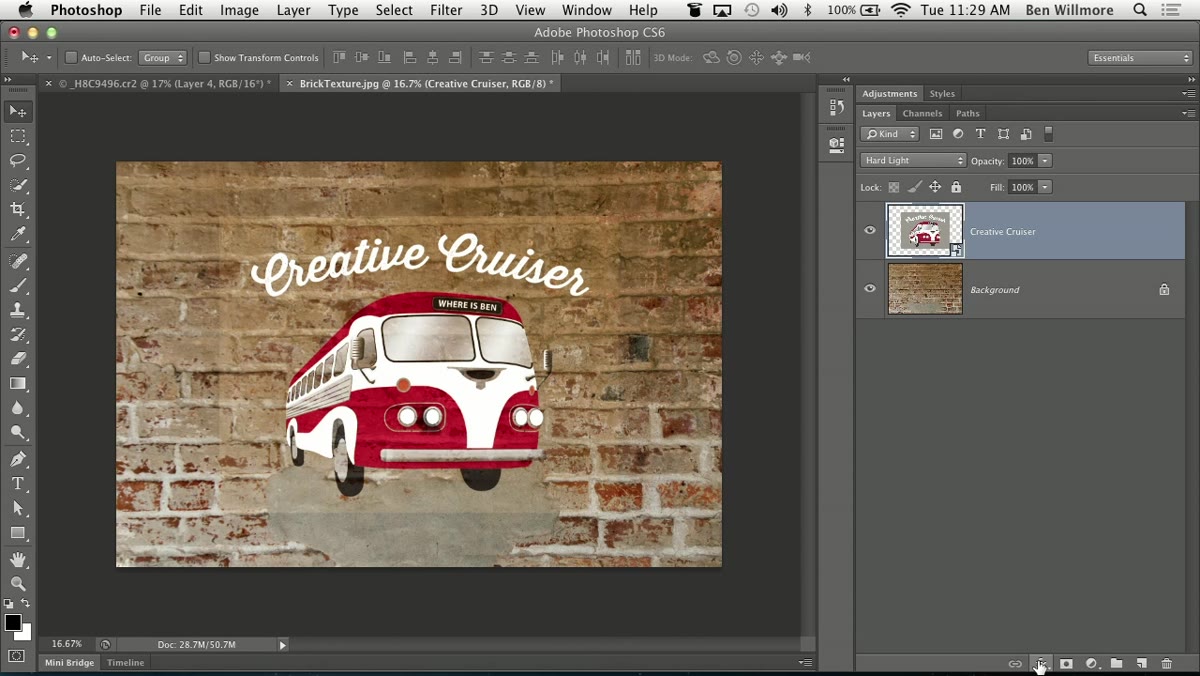1200x676 pixels.
Task: Hide the Creative Cruiser layer
Action: pos(869,231)
